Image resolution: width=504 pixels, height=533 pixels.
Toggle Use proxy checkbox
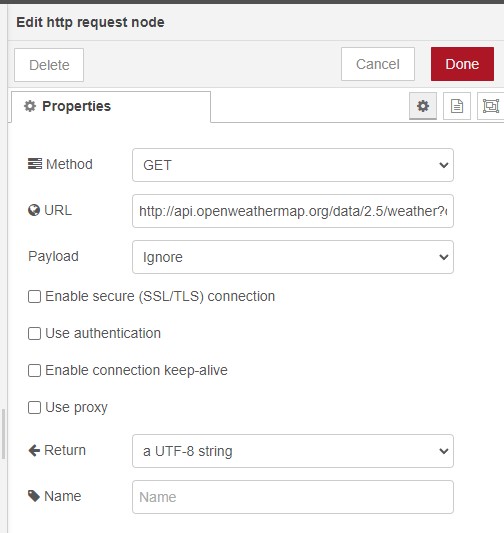(34, 408)
